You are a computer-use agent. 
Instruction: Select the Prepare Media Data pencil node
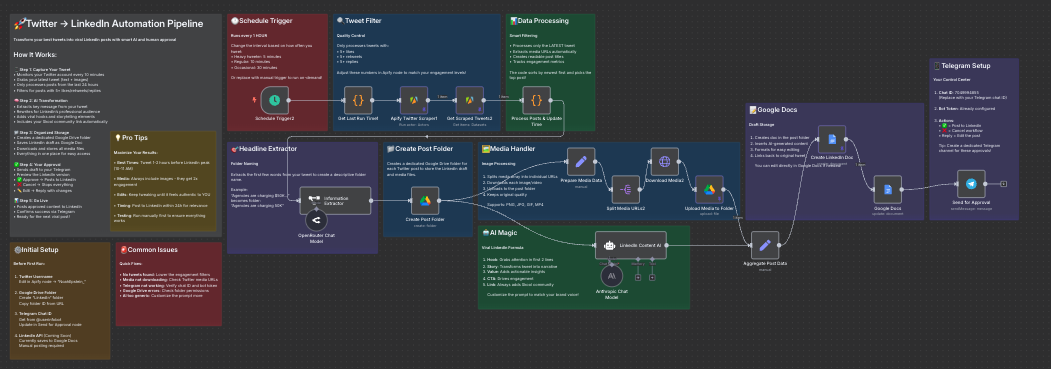point(581,161)
